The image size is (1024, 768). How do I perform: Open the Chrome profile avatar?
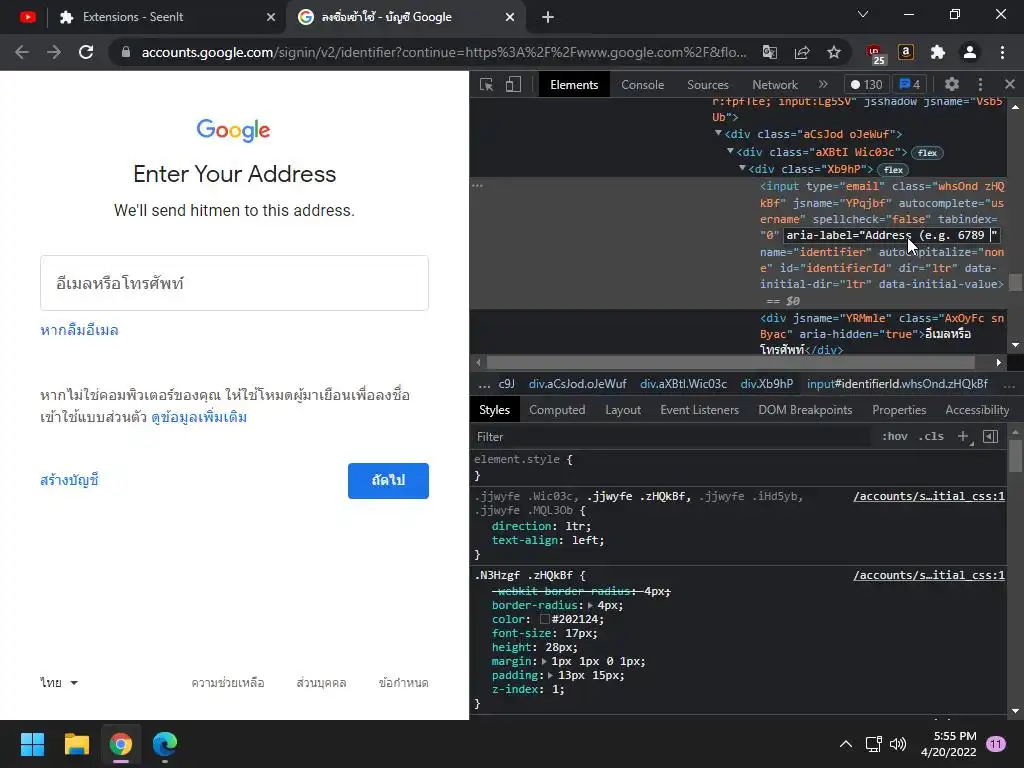coord(970,52)
